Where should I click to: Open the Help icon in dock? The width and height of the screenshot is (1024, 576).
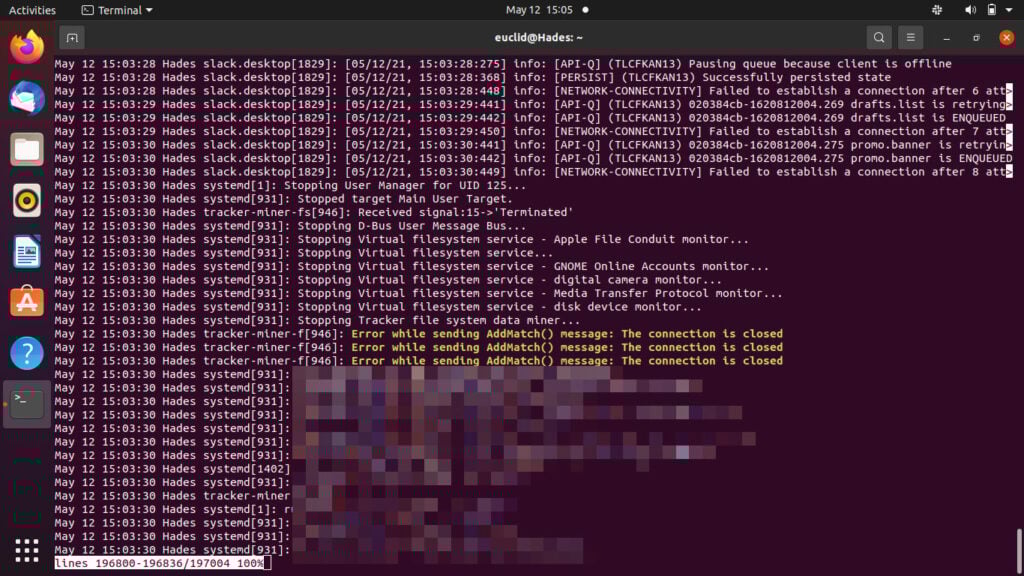pyautogui.click(x=27, y=353)
